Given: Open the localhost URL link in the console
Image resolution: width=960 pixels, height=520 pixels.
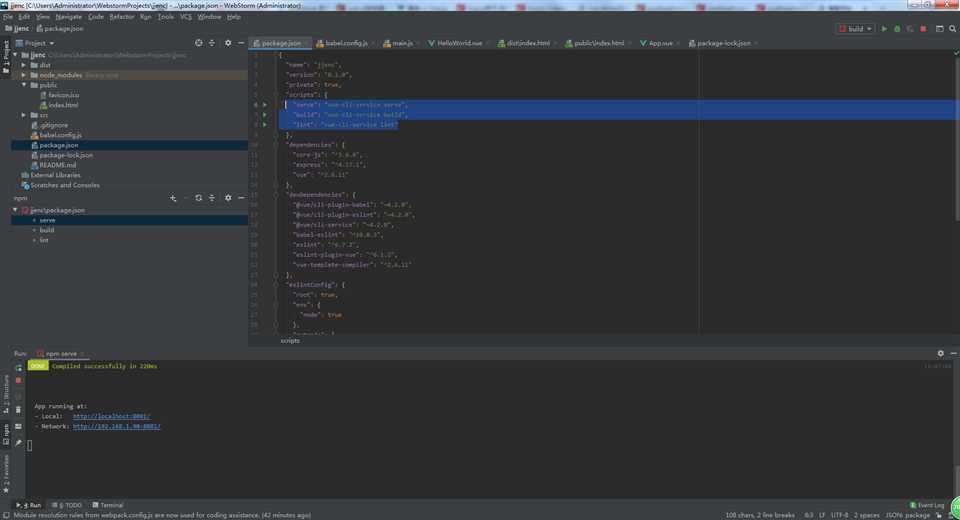Looking at the screenshot, I should [111, 416].
